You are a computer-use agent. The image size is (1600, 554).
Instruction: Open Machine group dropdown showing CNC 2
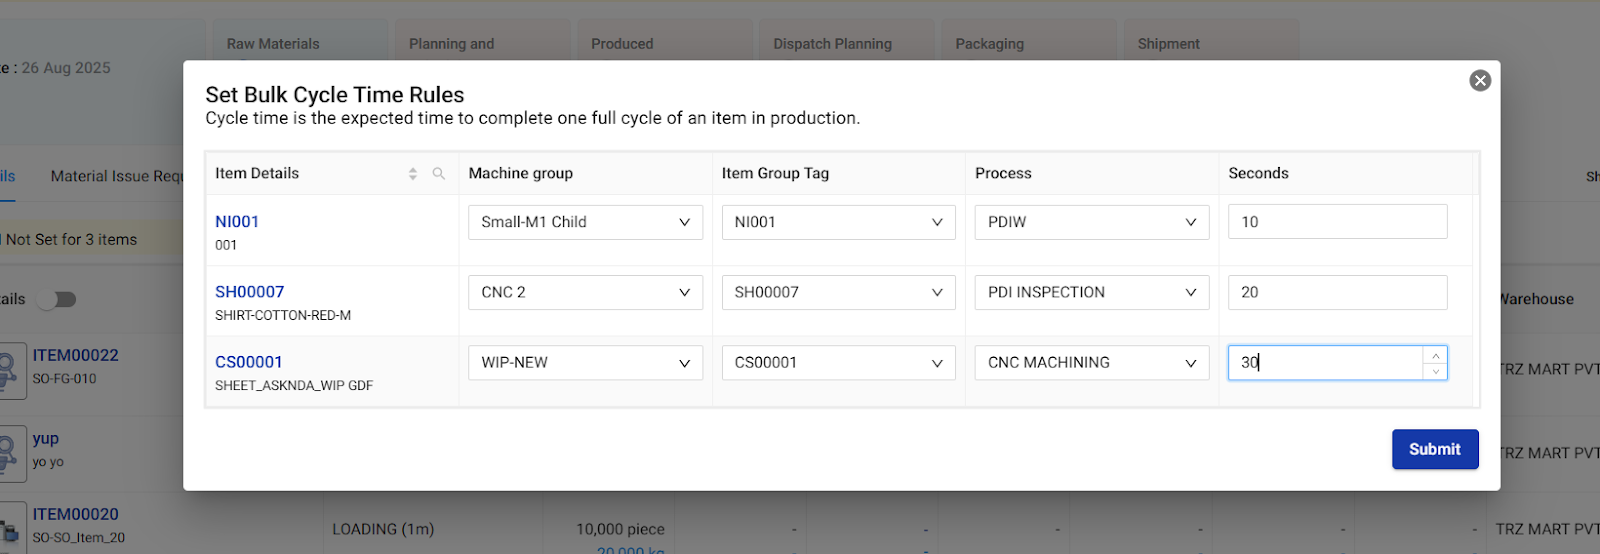tap(585, 292)
